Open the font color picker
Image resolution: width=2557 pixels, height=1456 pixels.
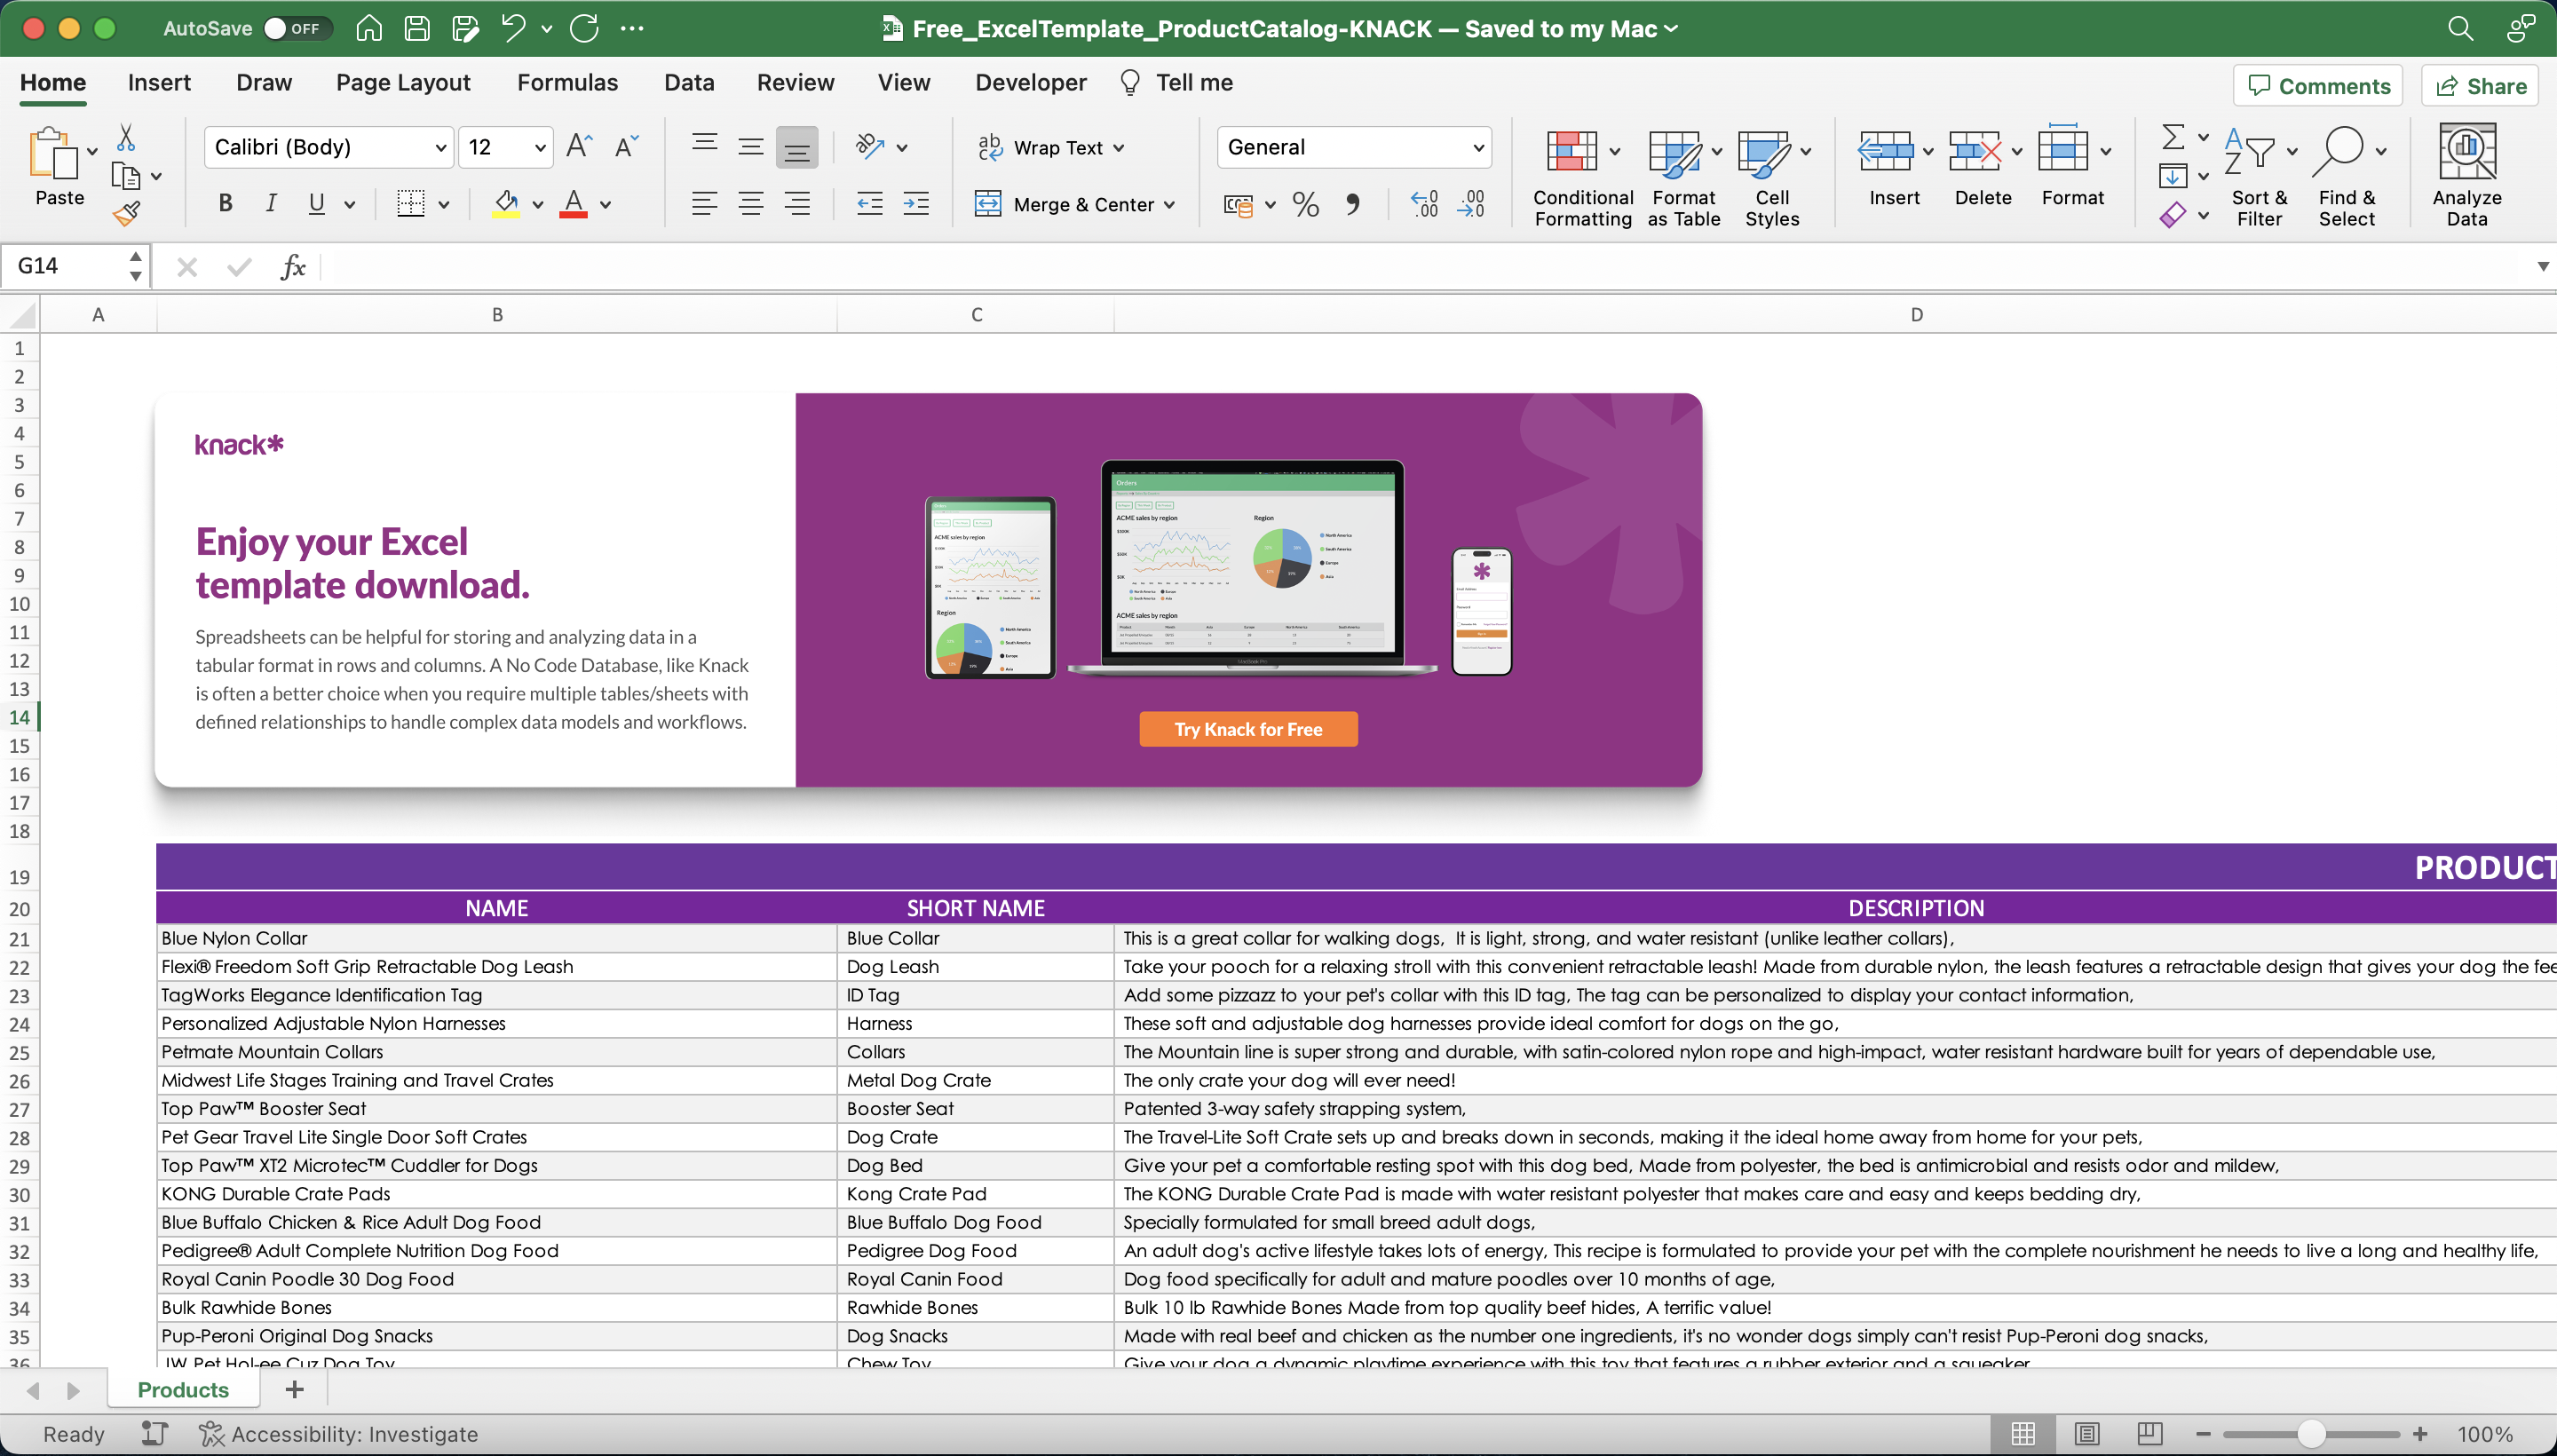point(604,204)
